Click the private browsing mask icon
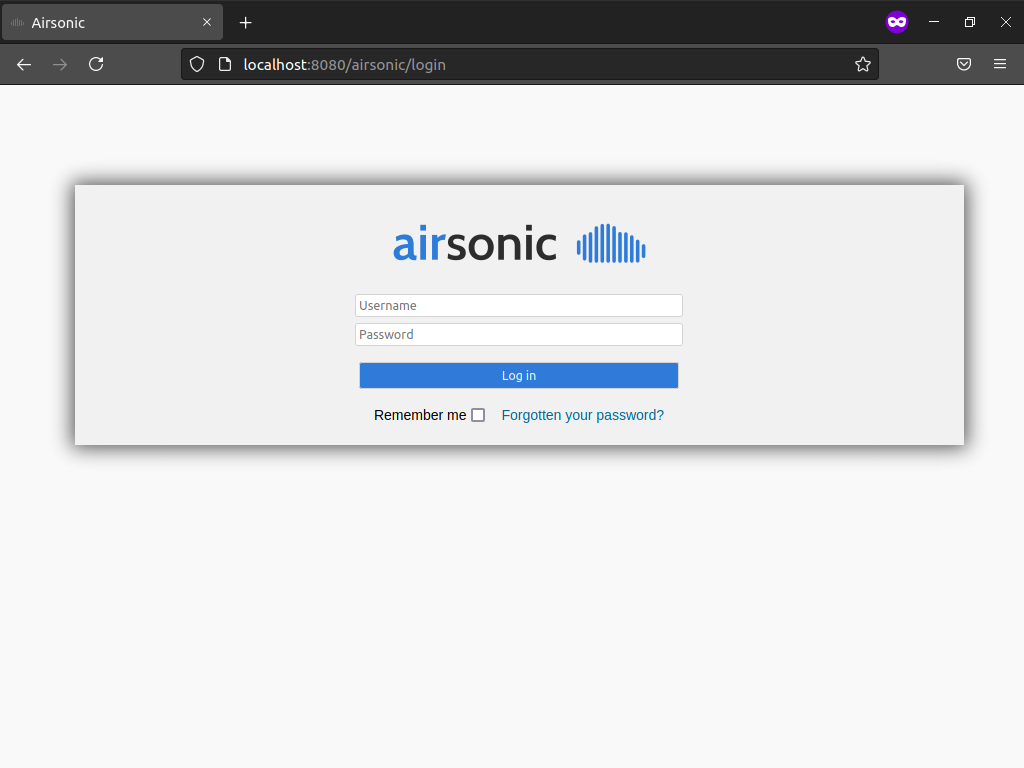1024x768 pixels. tap(897, 22)
